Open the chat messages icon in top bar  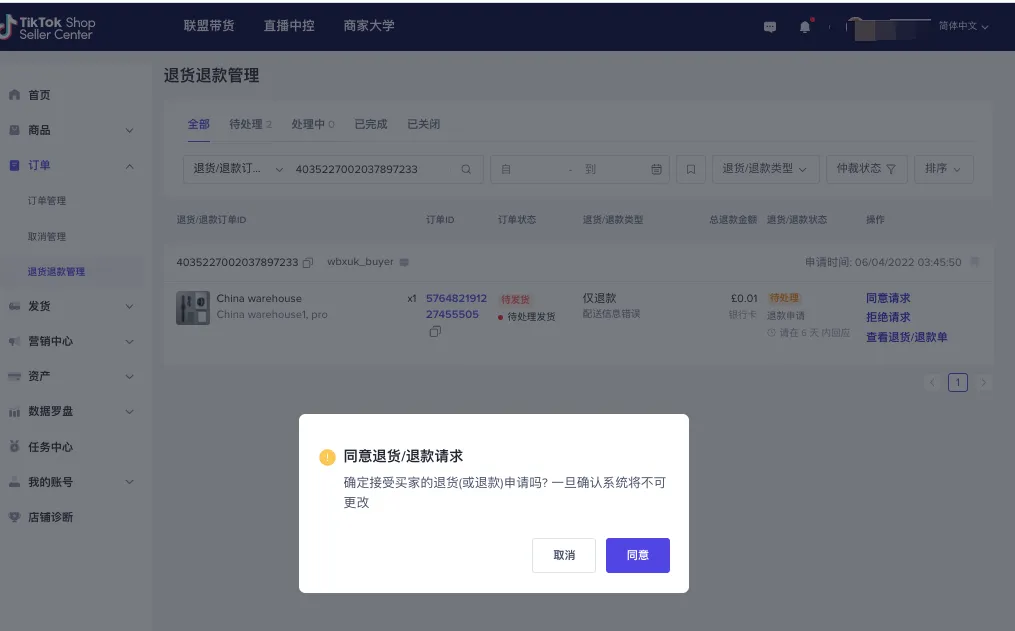click(x=769, y=27)
